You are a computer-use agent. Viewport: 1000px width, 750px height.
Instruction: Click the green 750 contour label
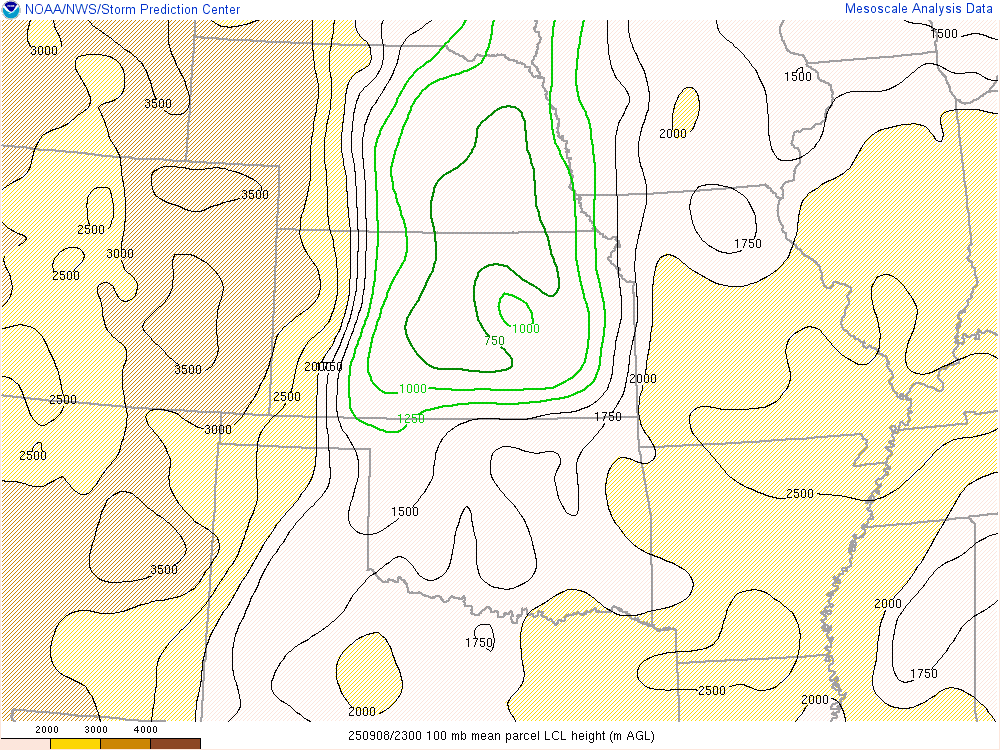494,341
